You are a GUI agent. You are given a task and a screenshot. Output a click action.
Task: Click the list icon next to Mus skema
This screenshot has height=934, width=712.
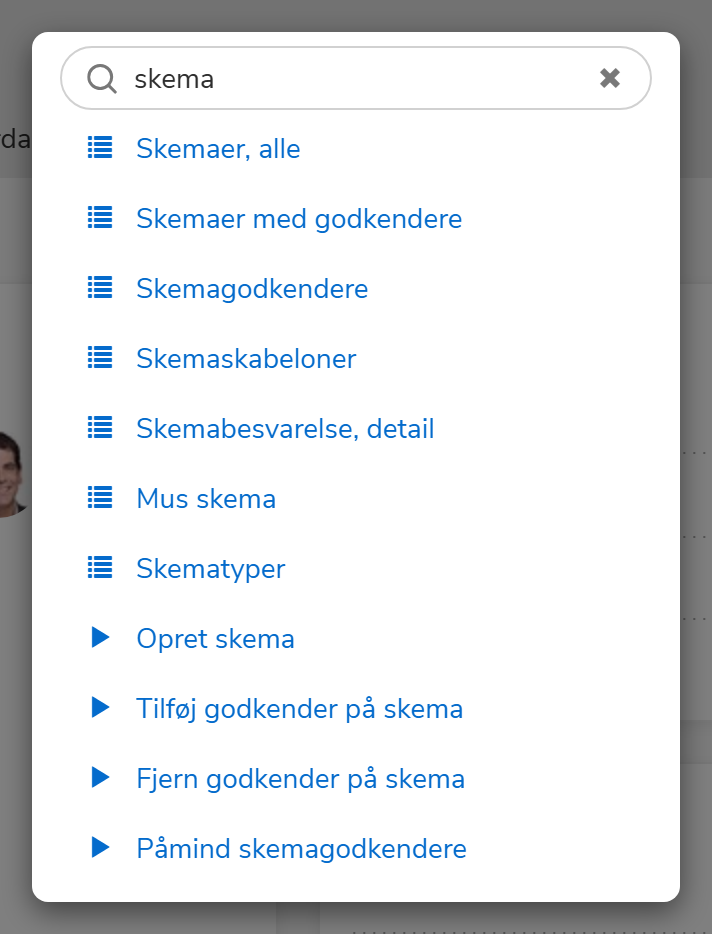coord(100,497)
